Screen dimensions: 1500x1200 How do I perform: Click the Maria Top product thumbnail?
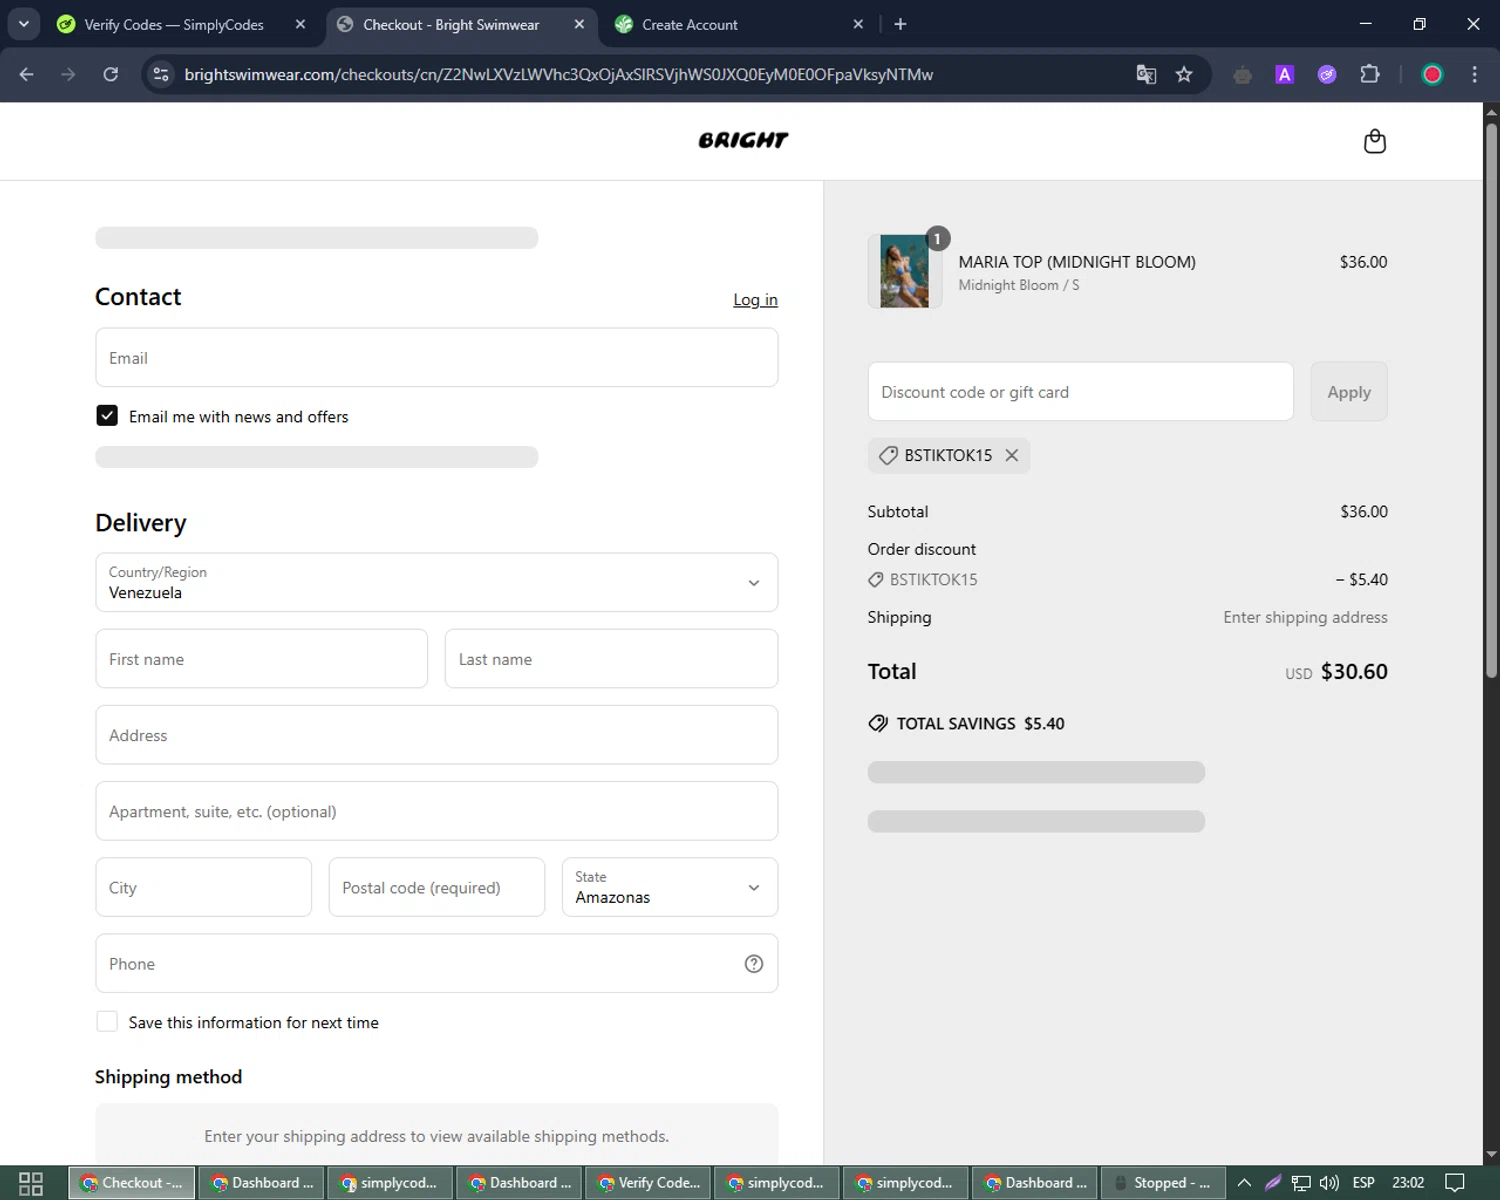(904, 271)
